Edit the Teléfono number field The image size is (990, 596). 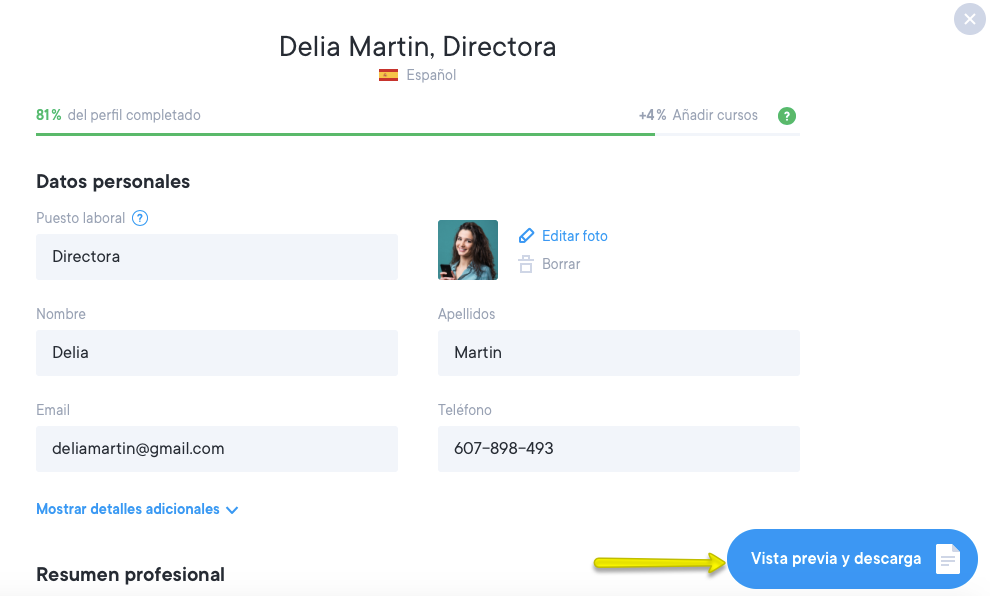pyautogui.click(x=619, y=449)
